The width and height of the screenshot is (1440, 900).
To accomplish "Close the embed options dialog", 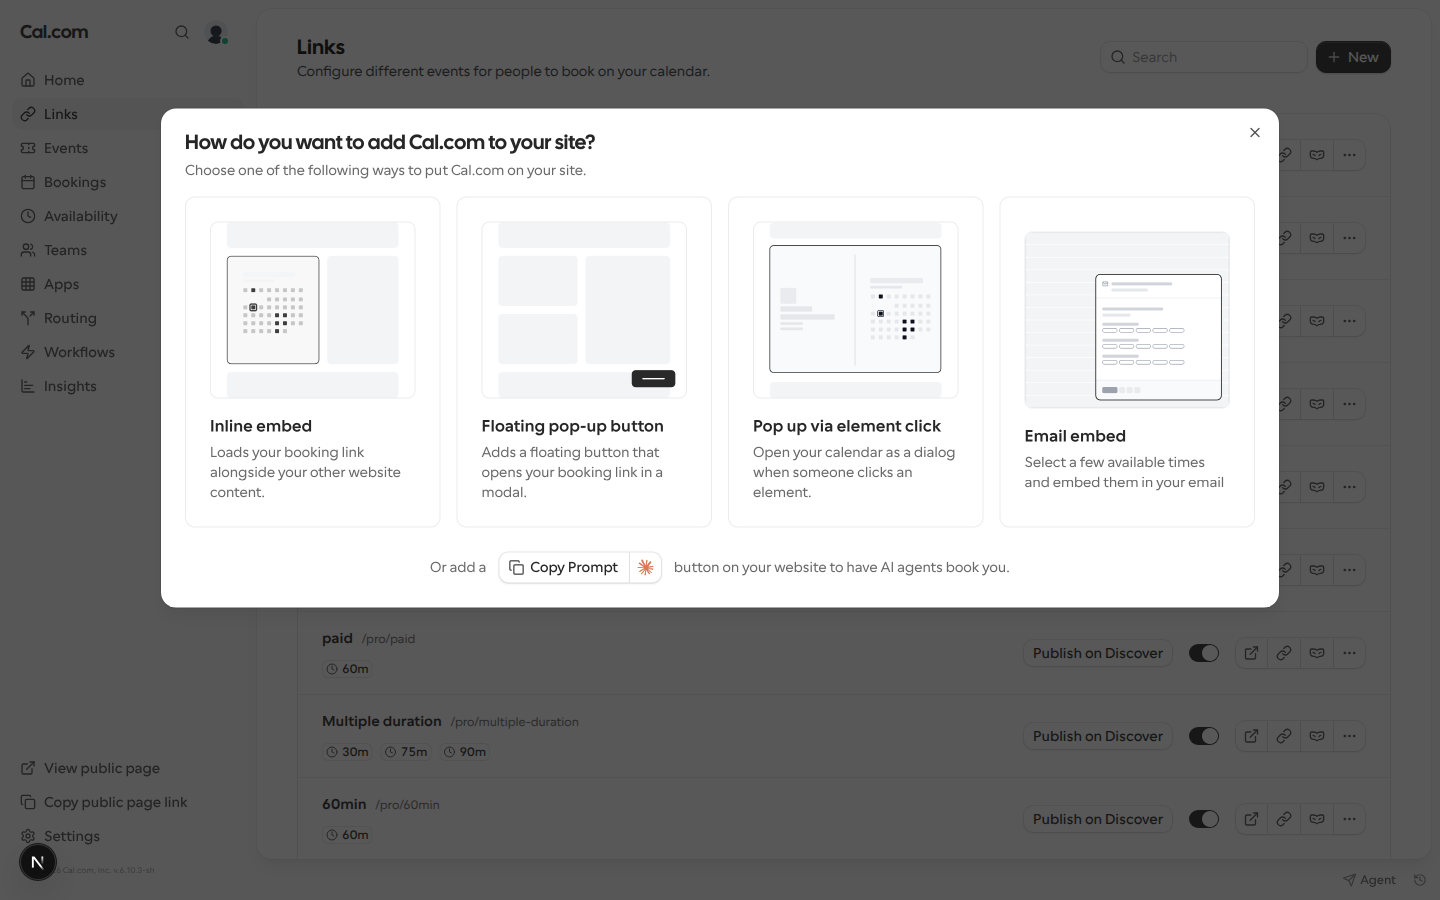I will (1254, 133).
